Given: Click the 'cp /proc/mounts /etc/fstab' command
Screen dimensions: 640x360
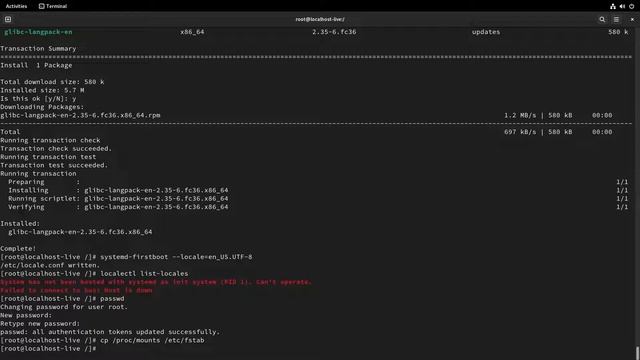Looking at the screenshot, I should tap(152, 340).
